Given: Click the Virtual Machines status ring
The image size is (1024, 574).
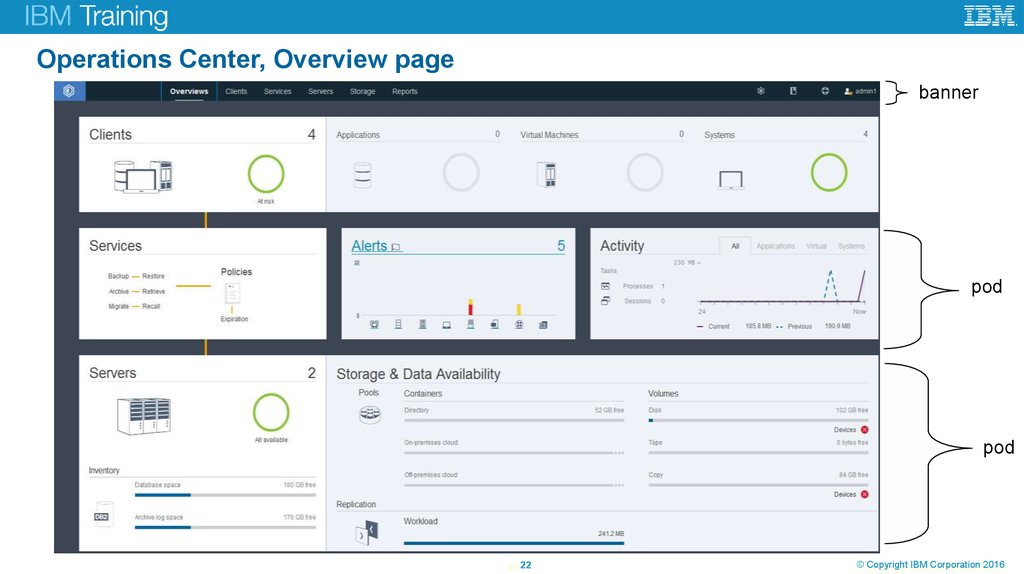Looking at the screenshot, I should point(645,172).
